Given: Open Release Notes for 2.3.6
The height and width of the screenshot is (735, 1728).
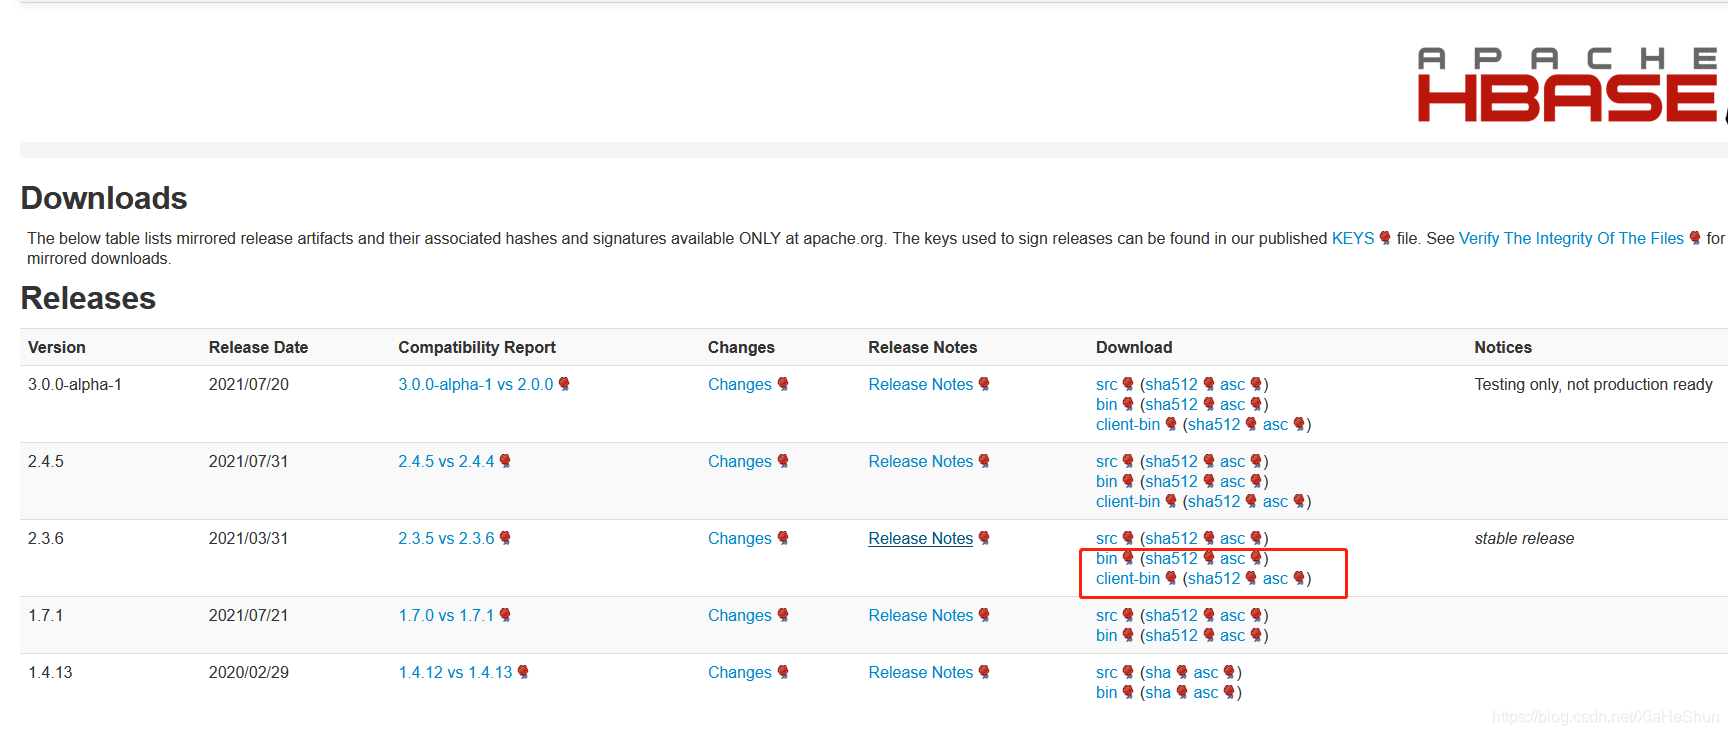Looking at the screenshot, I should point(920,538).
